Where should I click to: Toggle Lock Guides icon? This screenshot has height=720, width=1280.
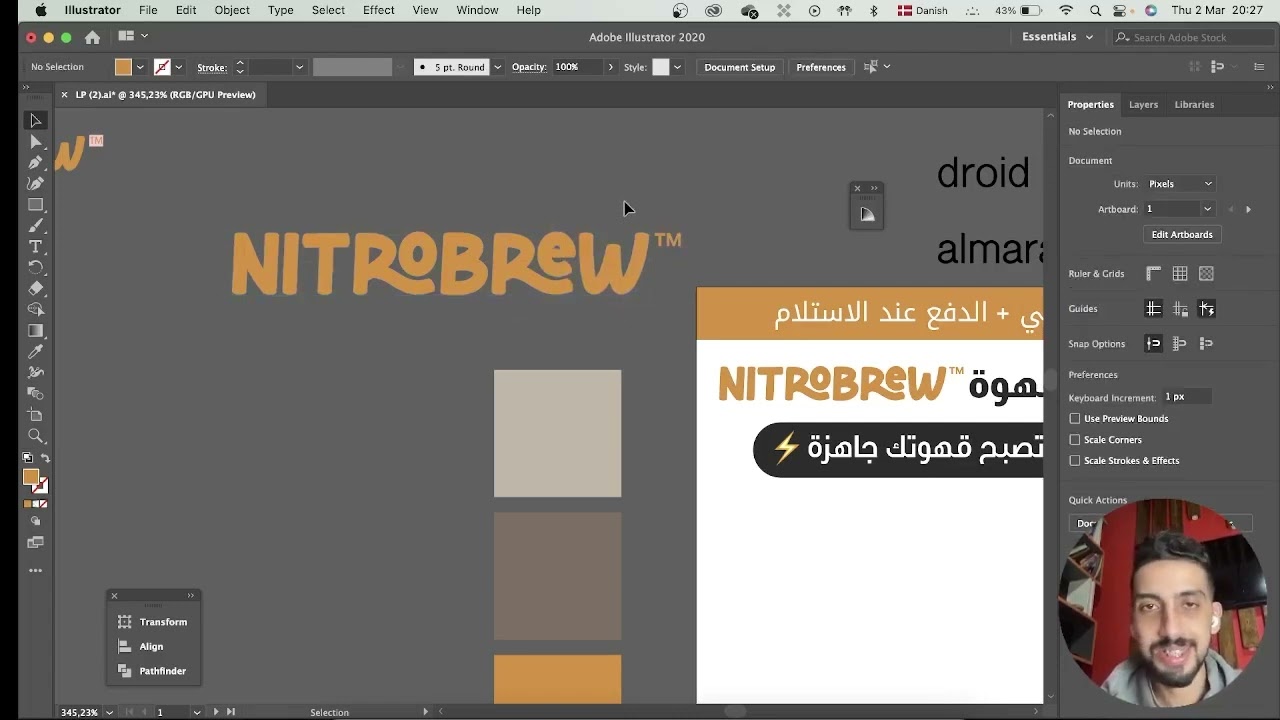coord(1180,309)
